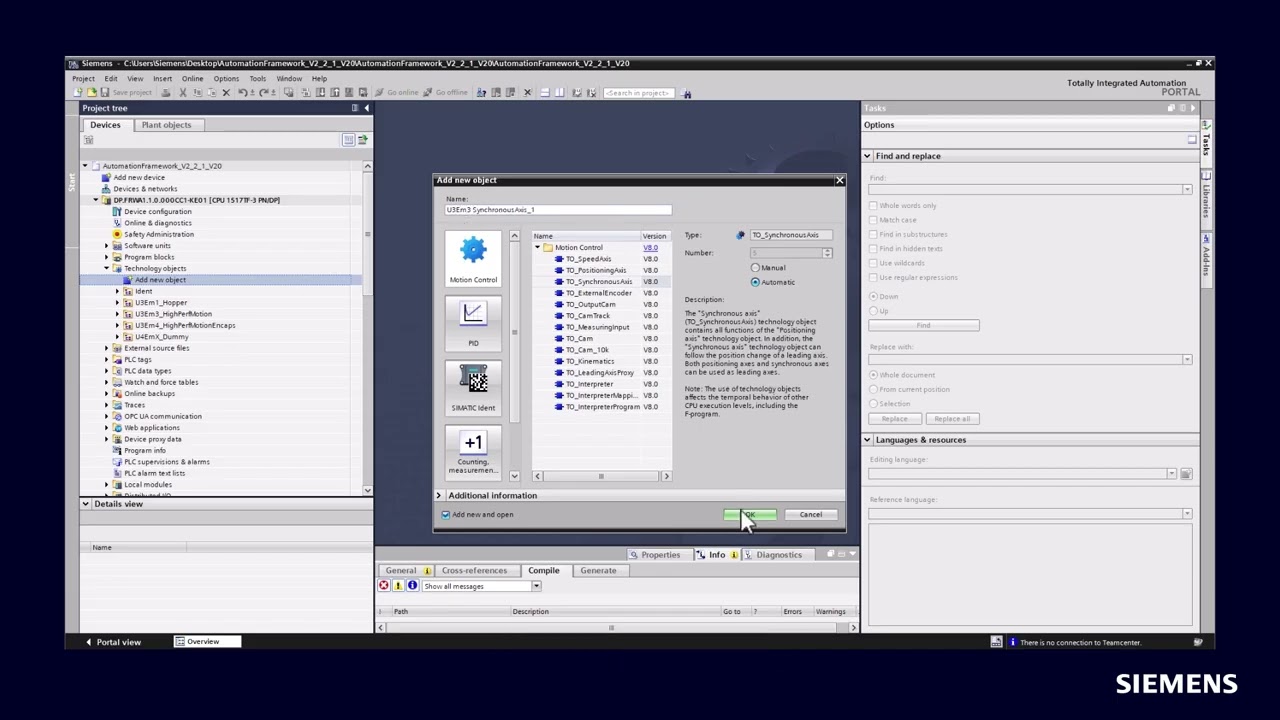Click the icon beside the Type field

pyautogui.click(x=741, y=235)
